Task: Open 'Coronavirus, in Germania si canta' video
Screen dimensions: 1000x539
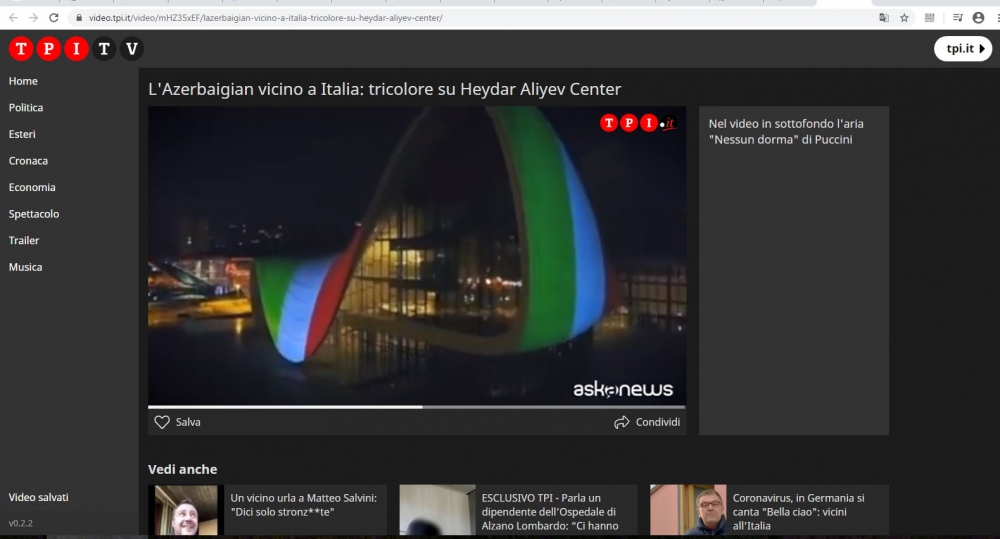Action: (798, 512)
